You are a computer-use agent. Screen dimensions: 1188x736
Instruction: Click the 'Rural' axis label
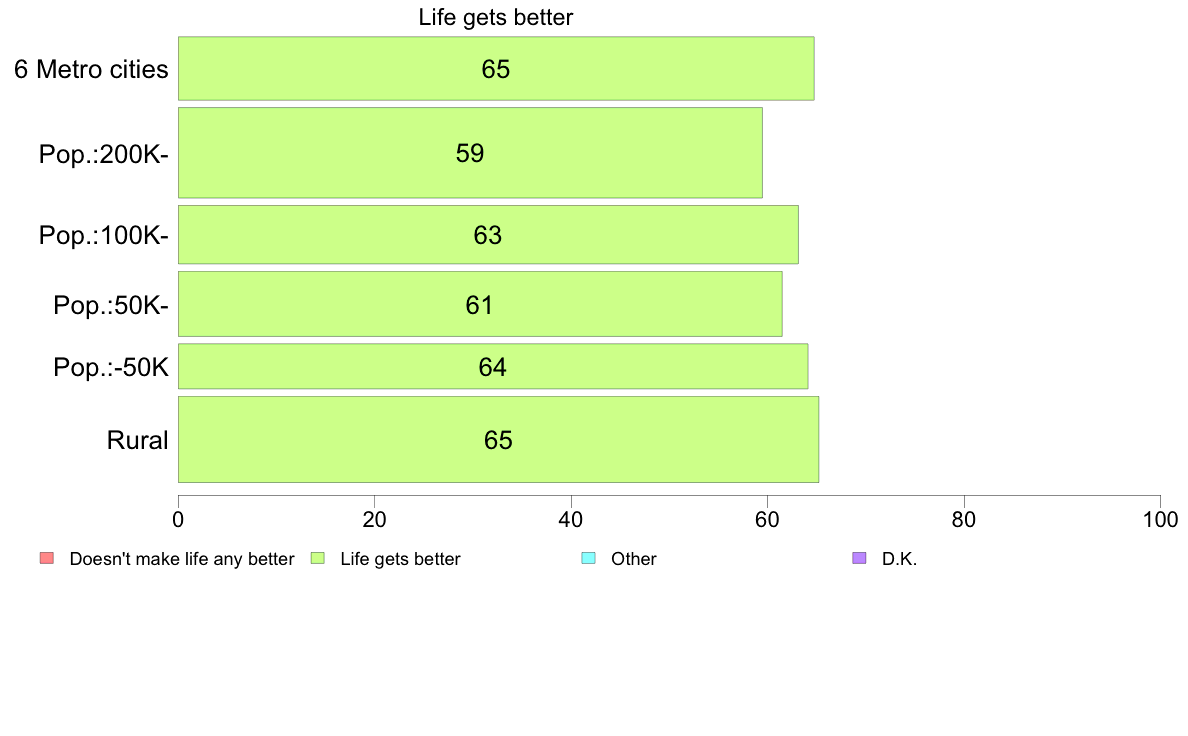click(x=137, y=440)
